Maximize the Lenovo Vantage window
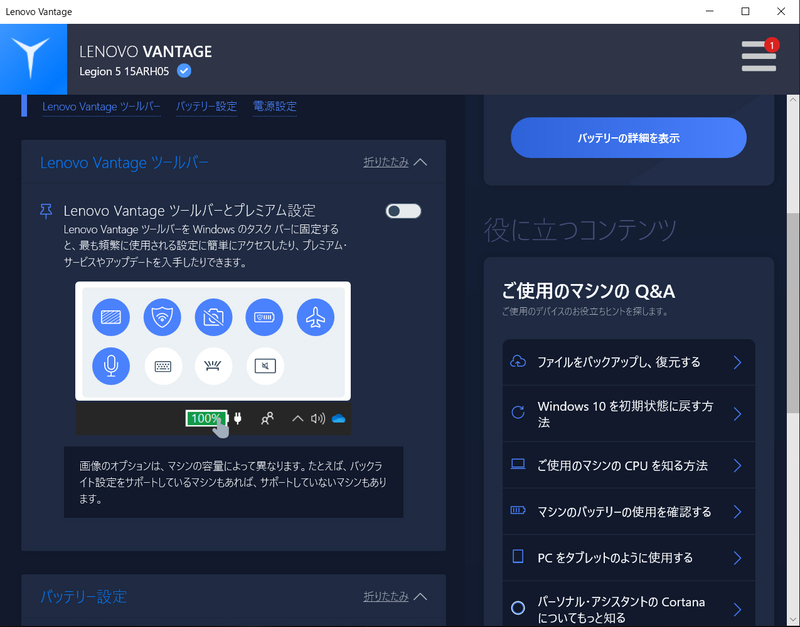The height and width of the screenshot is (627, 800). [x=745, y=11]
